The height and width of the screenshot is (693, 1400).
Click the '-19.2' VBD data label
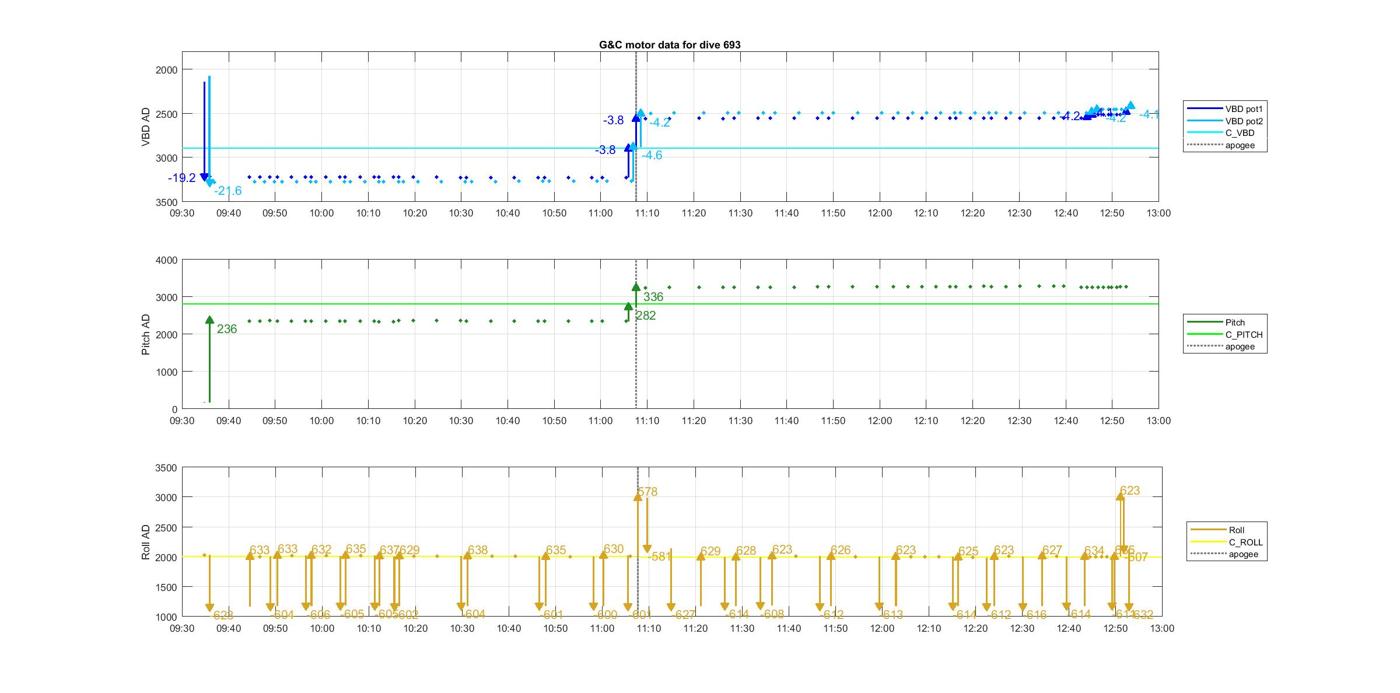(182, 178)
